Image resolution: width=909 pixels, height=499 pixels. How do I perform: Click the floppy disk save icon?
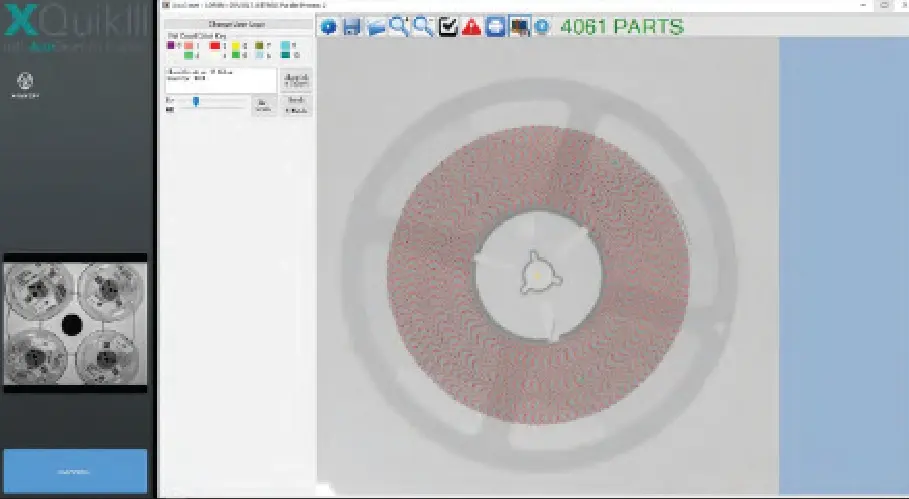pyautogui.click(x=352, y=27)
